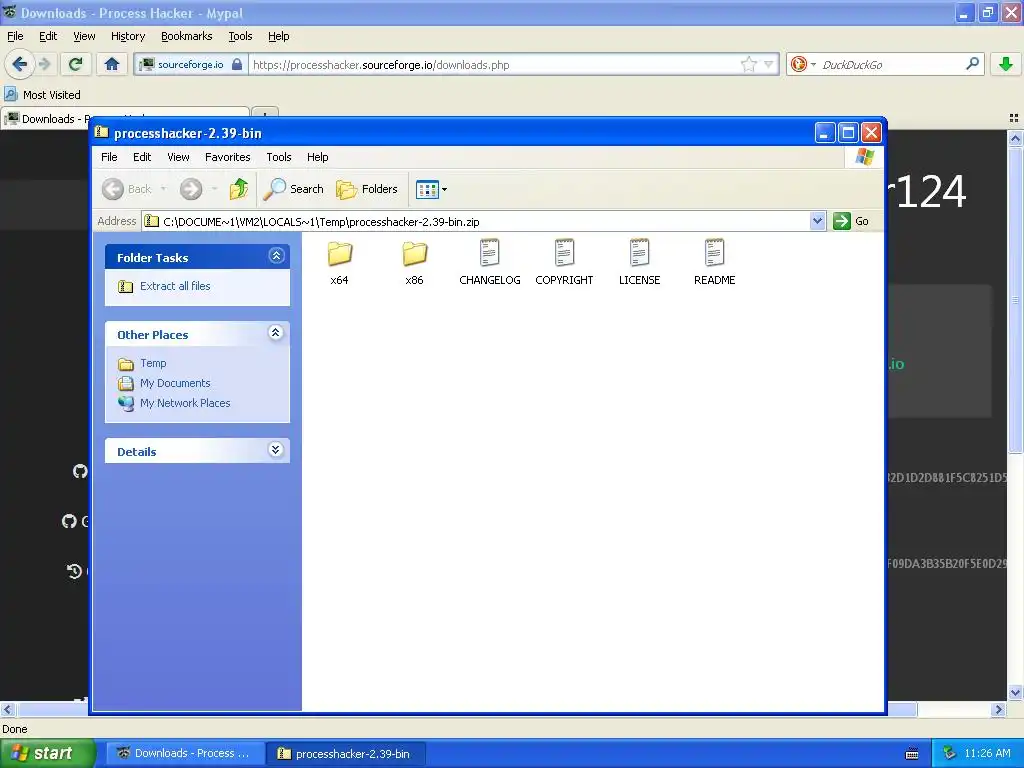Select the Downloads browser tab
The image size is (1024, 768).
click(124, 118)
